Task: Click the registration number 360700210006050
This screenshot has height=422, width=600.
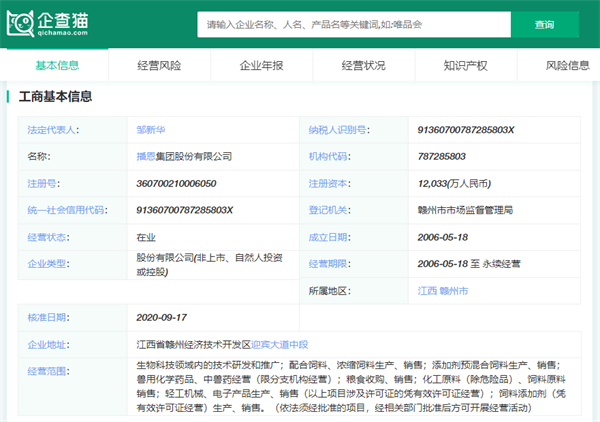Action: tap(176, 184)
